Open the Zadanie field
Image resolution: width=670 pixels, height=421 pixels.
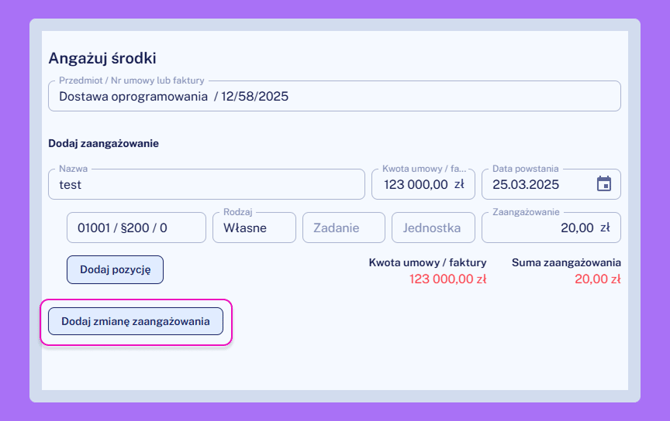[343, 228]
